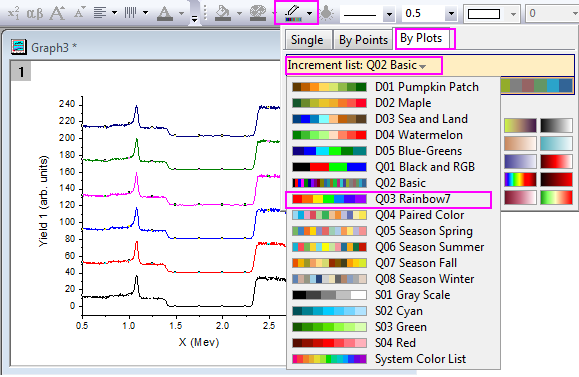Pick the purple-to-white gradient swatch
This screenshot has height=377, width=579.
520,161
